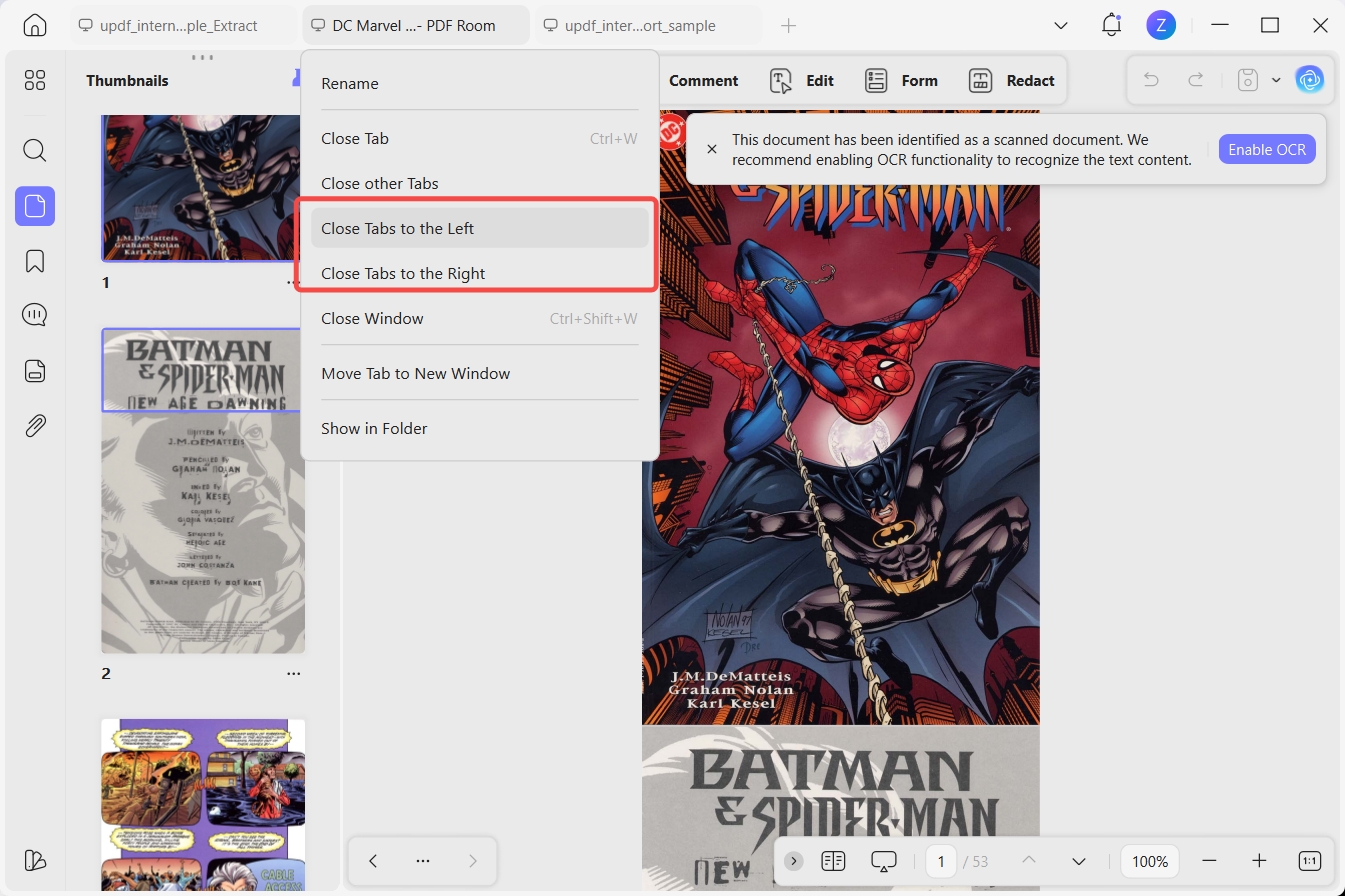Select Close Tab in the context menu

480,138
